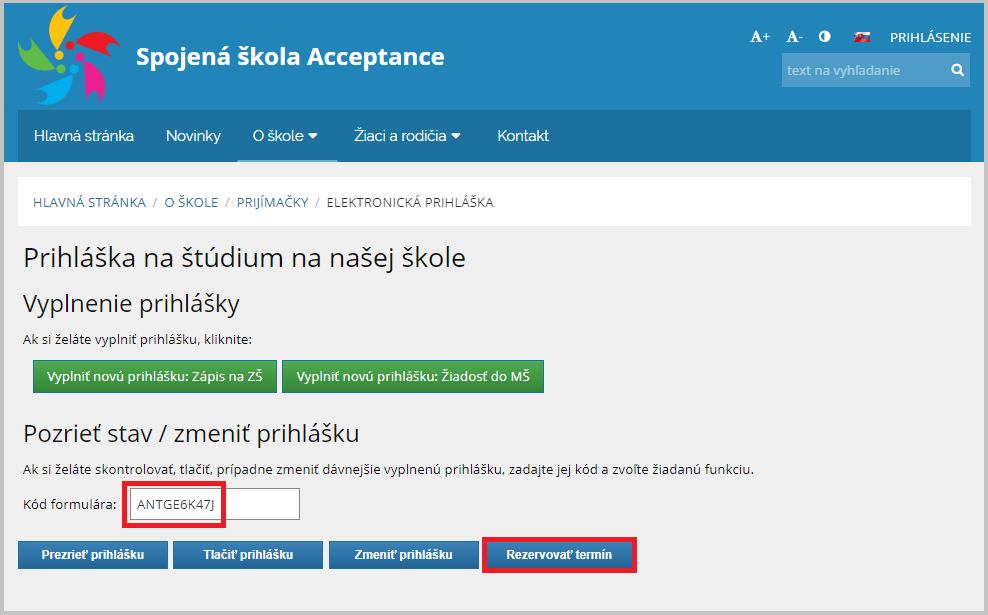Follow the O ŠKOLE breadcrumb link
Viewport: 988px width, 615px height.
191,202
